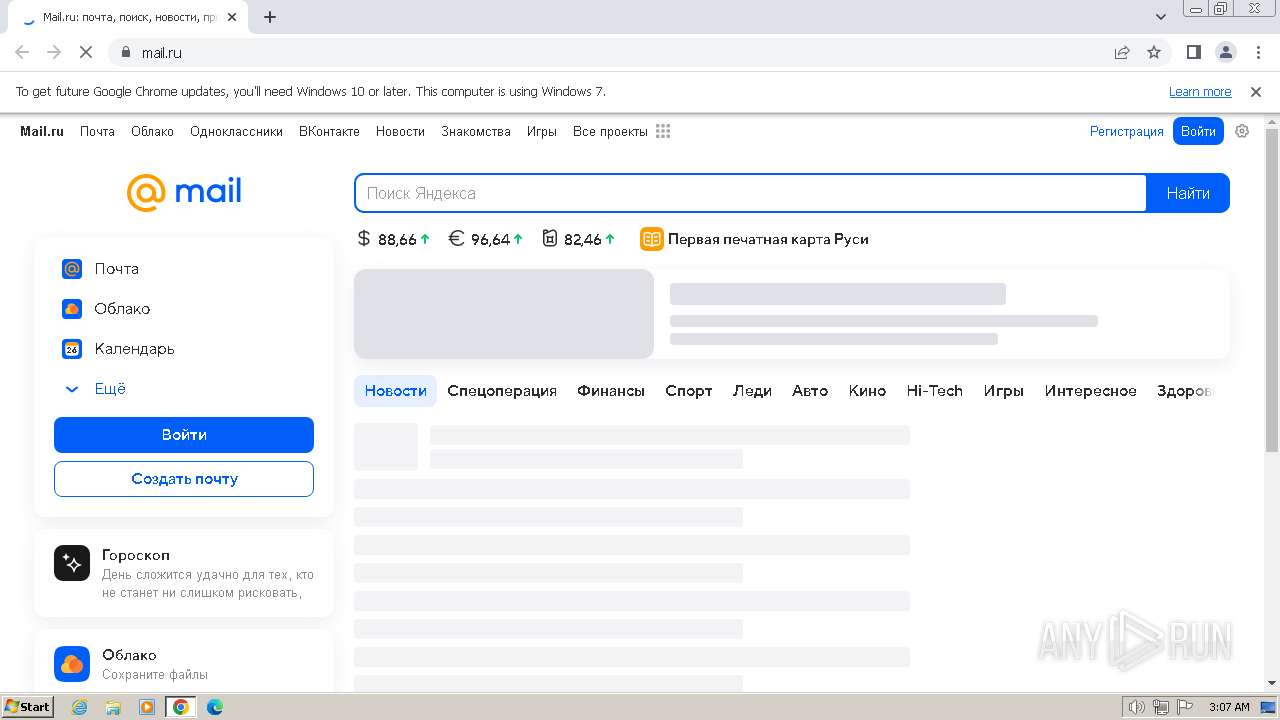Open Игры in top navigation
The width and height of the screenshot is (1280, 720).
pos(542,131)
